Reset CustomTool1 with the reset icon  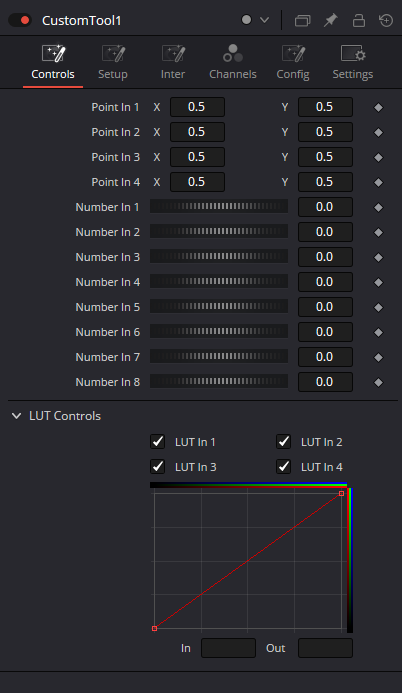(386, 20)
